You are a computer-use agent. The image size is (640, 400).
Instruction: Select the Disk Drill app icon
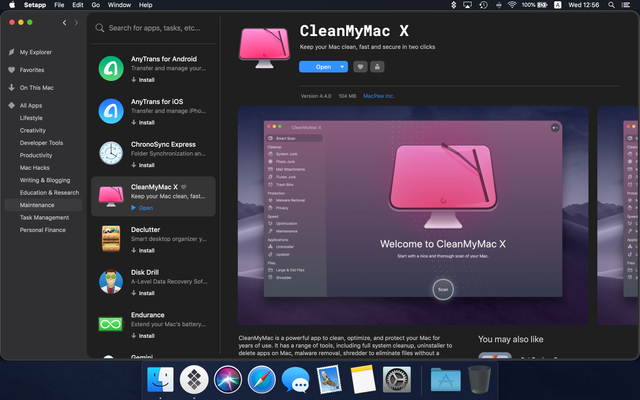[111, 282]
